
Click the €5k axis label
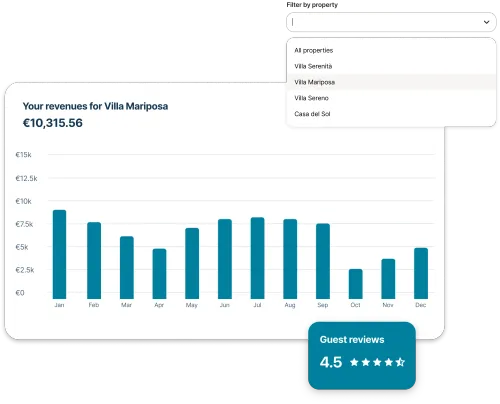[x=22, y=247]
